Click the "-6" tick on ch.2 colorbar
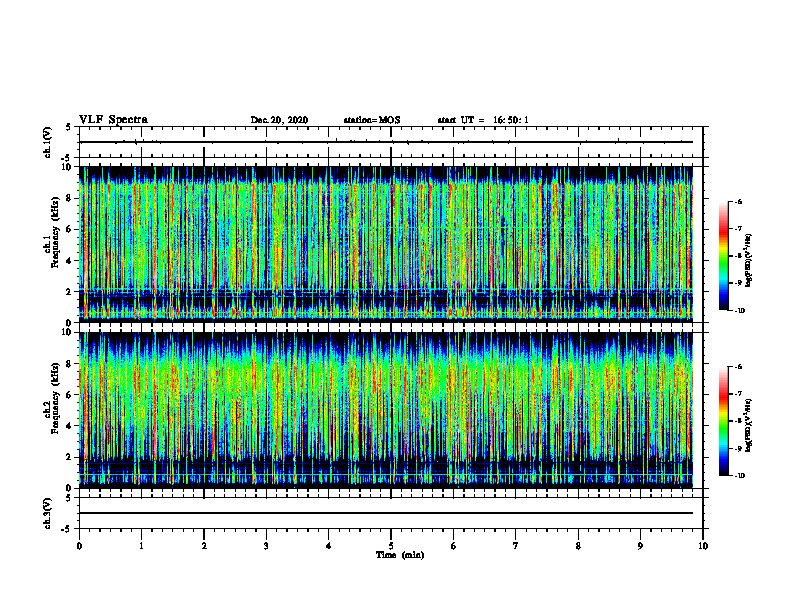This screenshot has height=612, width=792. coord(738,367)
